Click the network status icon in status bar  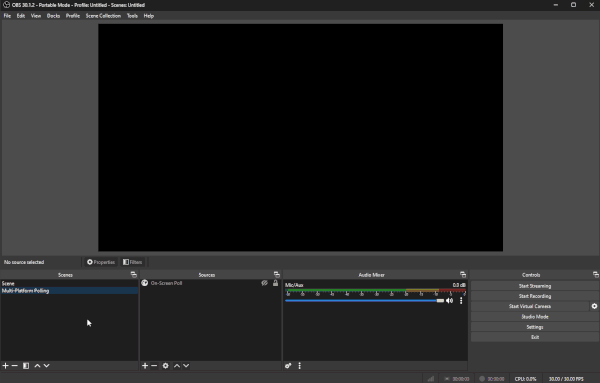[431, 379]
